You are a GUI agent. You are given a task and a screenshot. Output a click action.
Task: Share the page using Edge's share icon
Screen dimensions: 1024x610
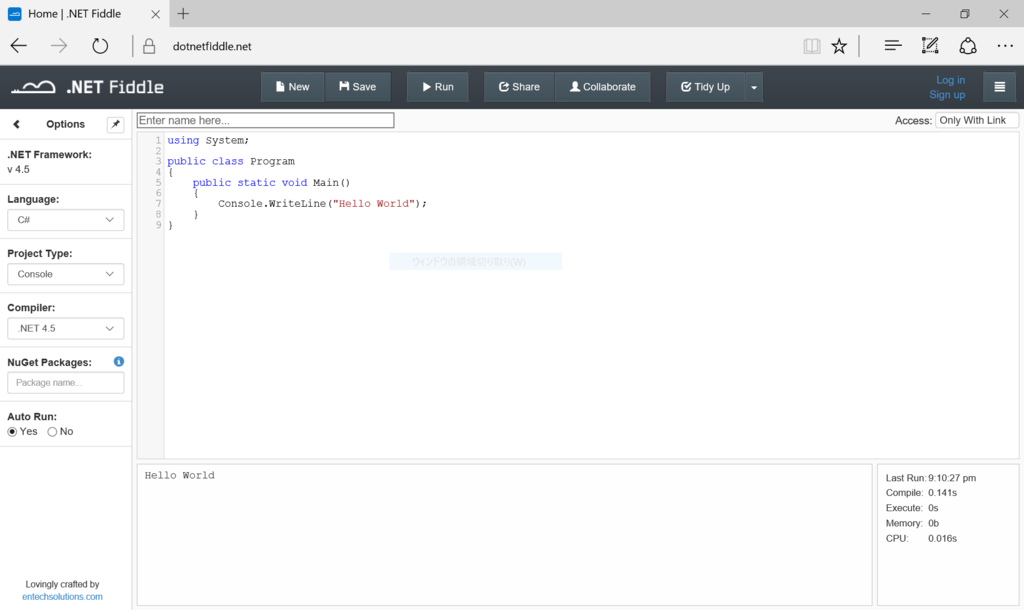pyautogui.click(x=967, y=45)
